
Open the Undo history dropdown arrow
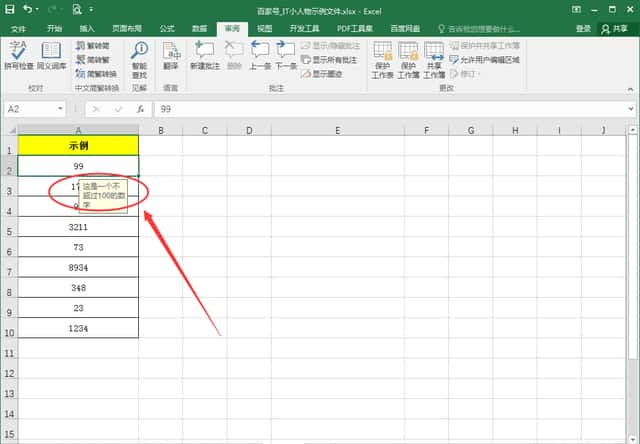tap(38, 9)
